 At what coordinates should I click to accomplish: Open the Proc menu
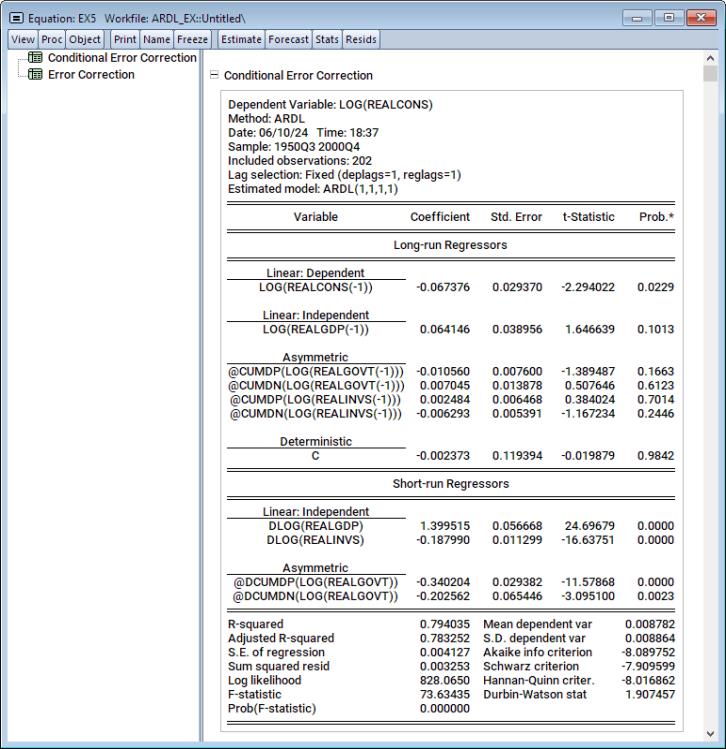tap(52, 39)
